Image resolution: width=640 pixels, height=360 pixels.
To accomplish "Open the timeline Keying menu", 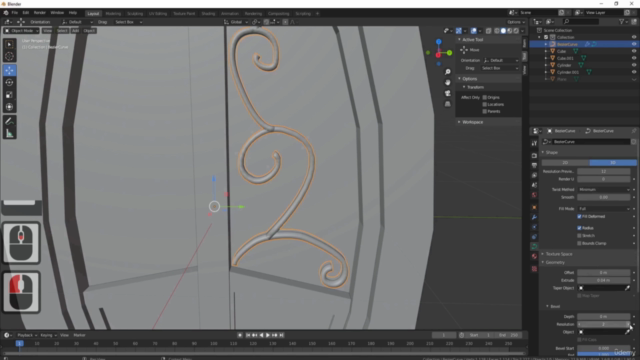I will coord(48,335).
